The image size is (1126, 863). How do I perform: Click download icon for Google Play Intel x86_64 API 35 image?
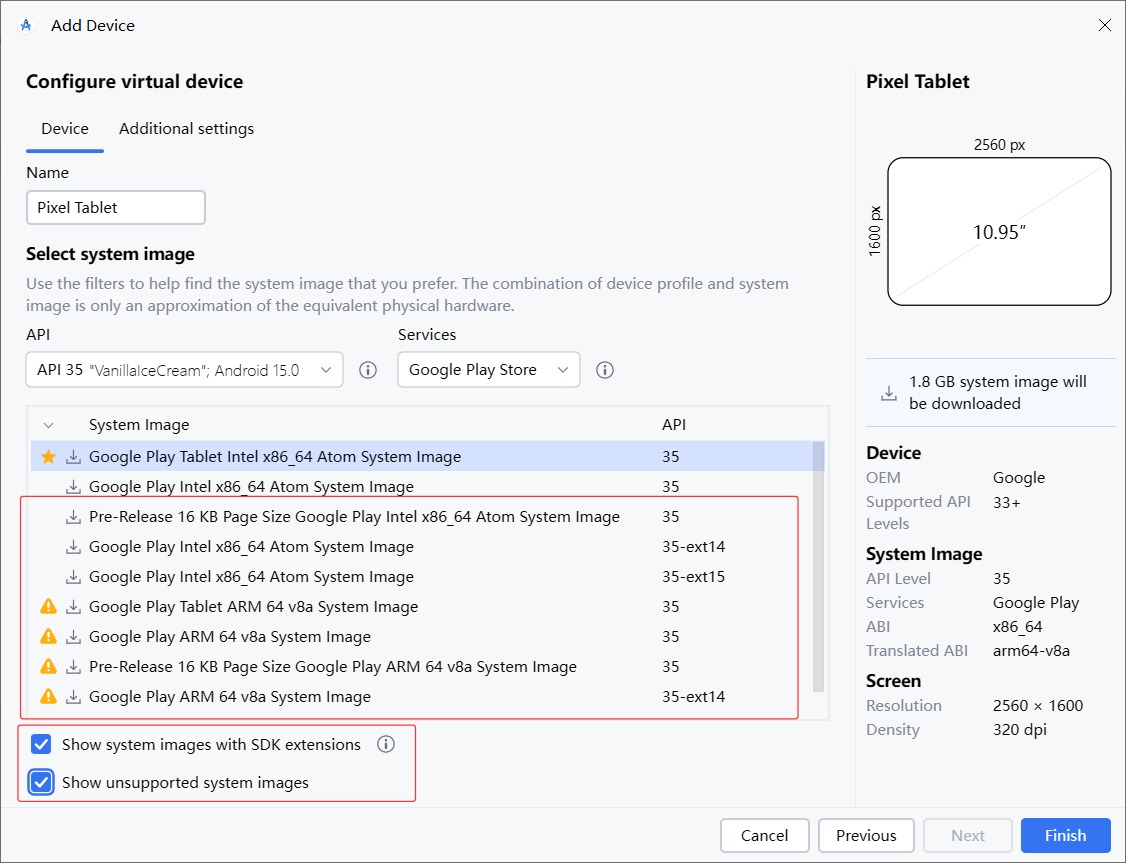pyautogui.click(x=73, y=487)
